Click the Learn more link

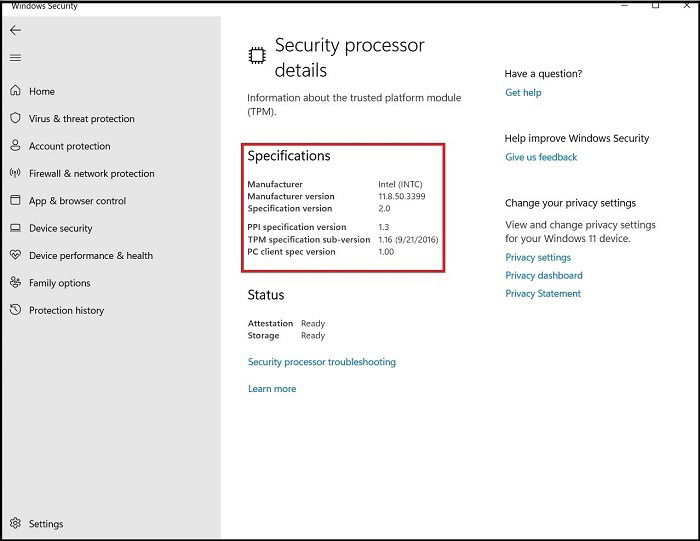272,389
